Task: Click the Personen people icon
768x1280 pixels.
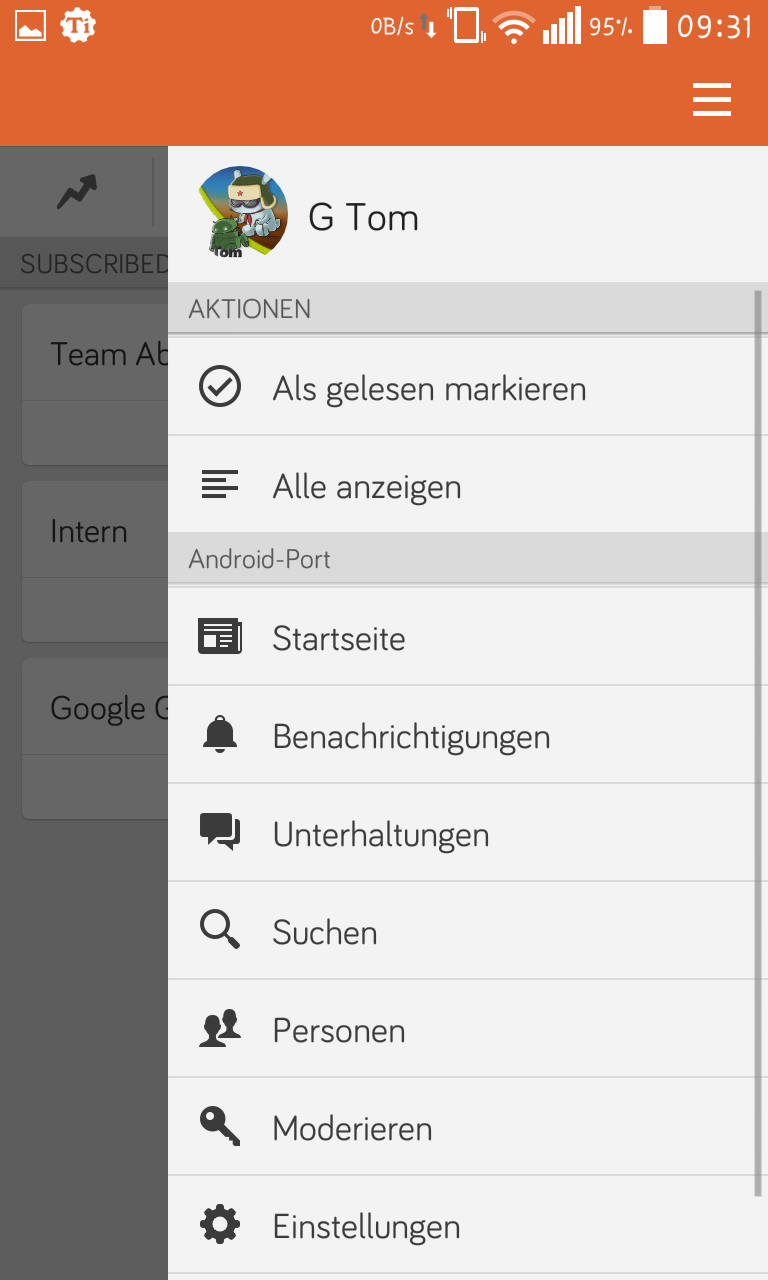Action: pyautogui.click(x=220, y=1029)
